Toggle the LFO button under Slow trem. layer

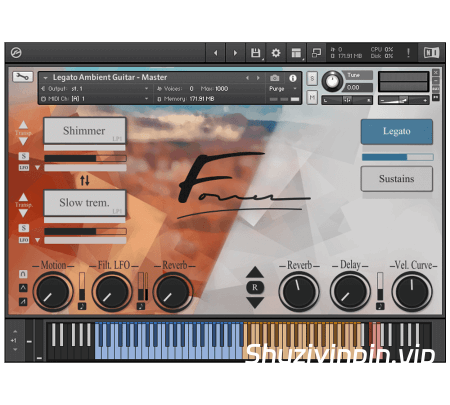point(24,240)
